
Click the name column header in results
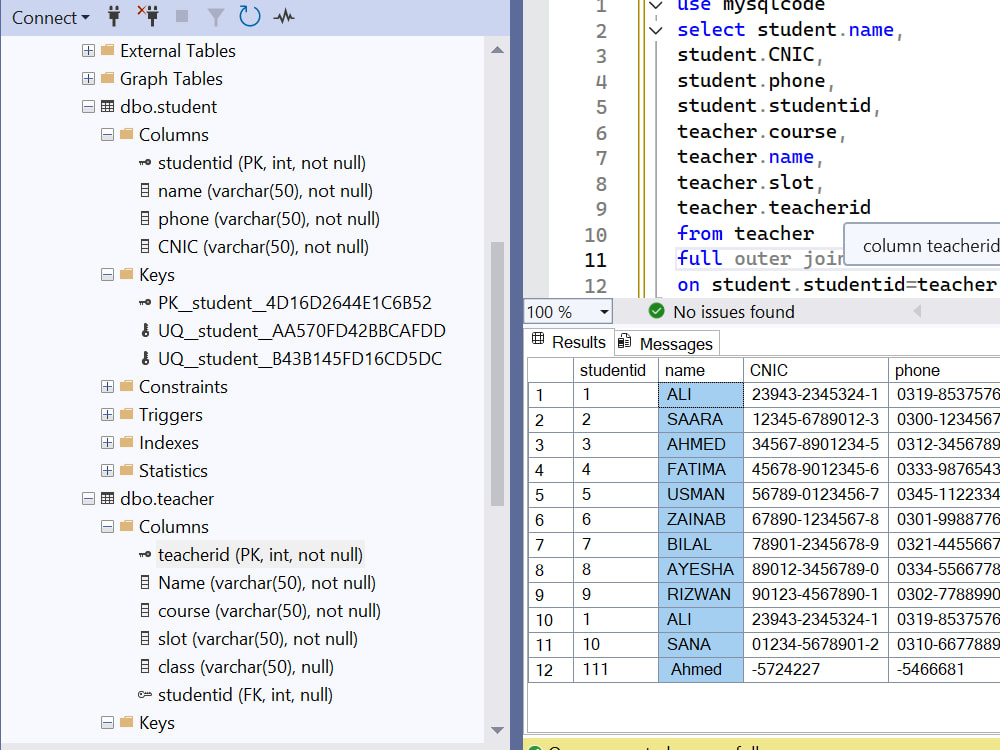(700, 370)
